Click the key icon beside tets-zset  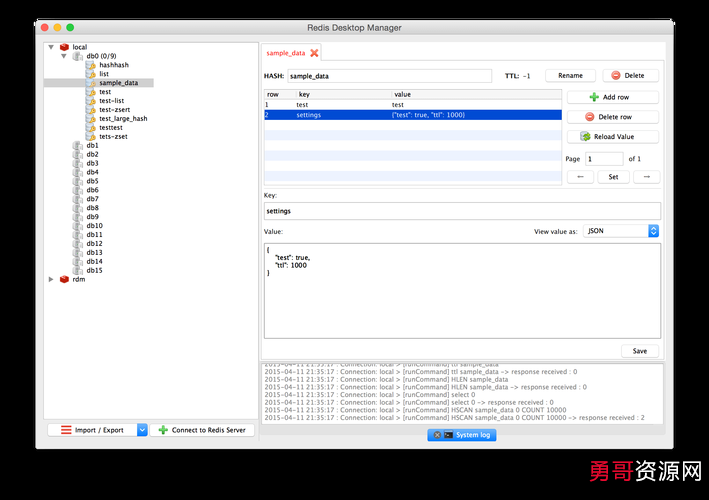(90, 136)
